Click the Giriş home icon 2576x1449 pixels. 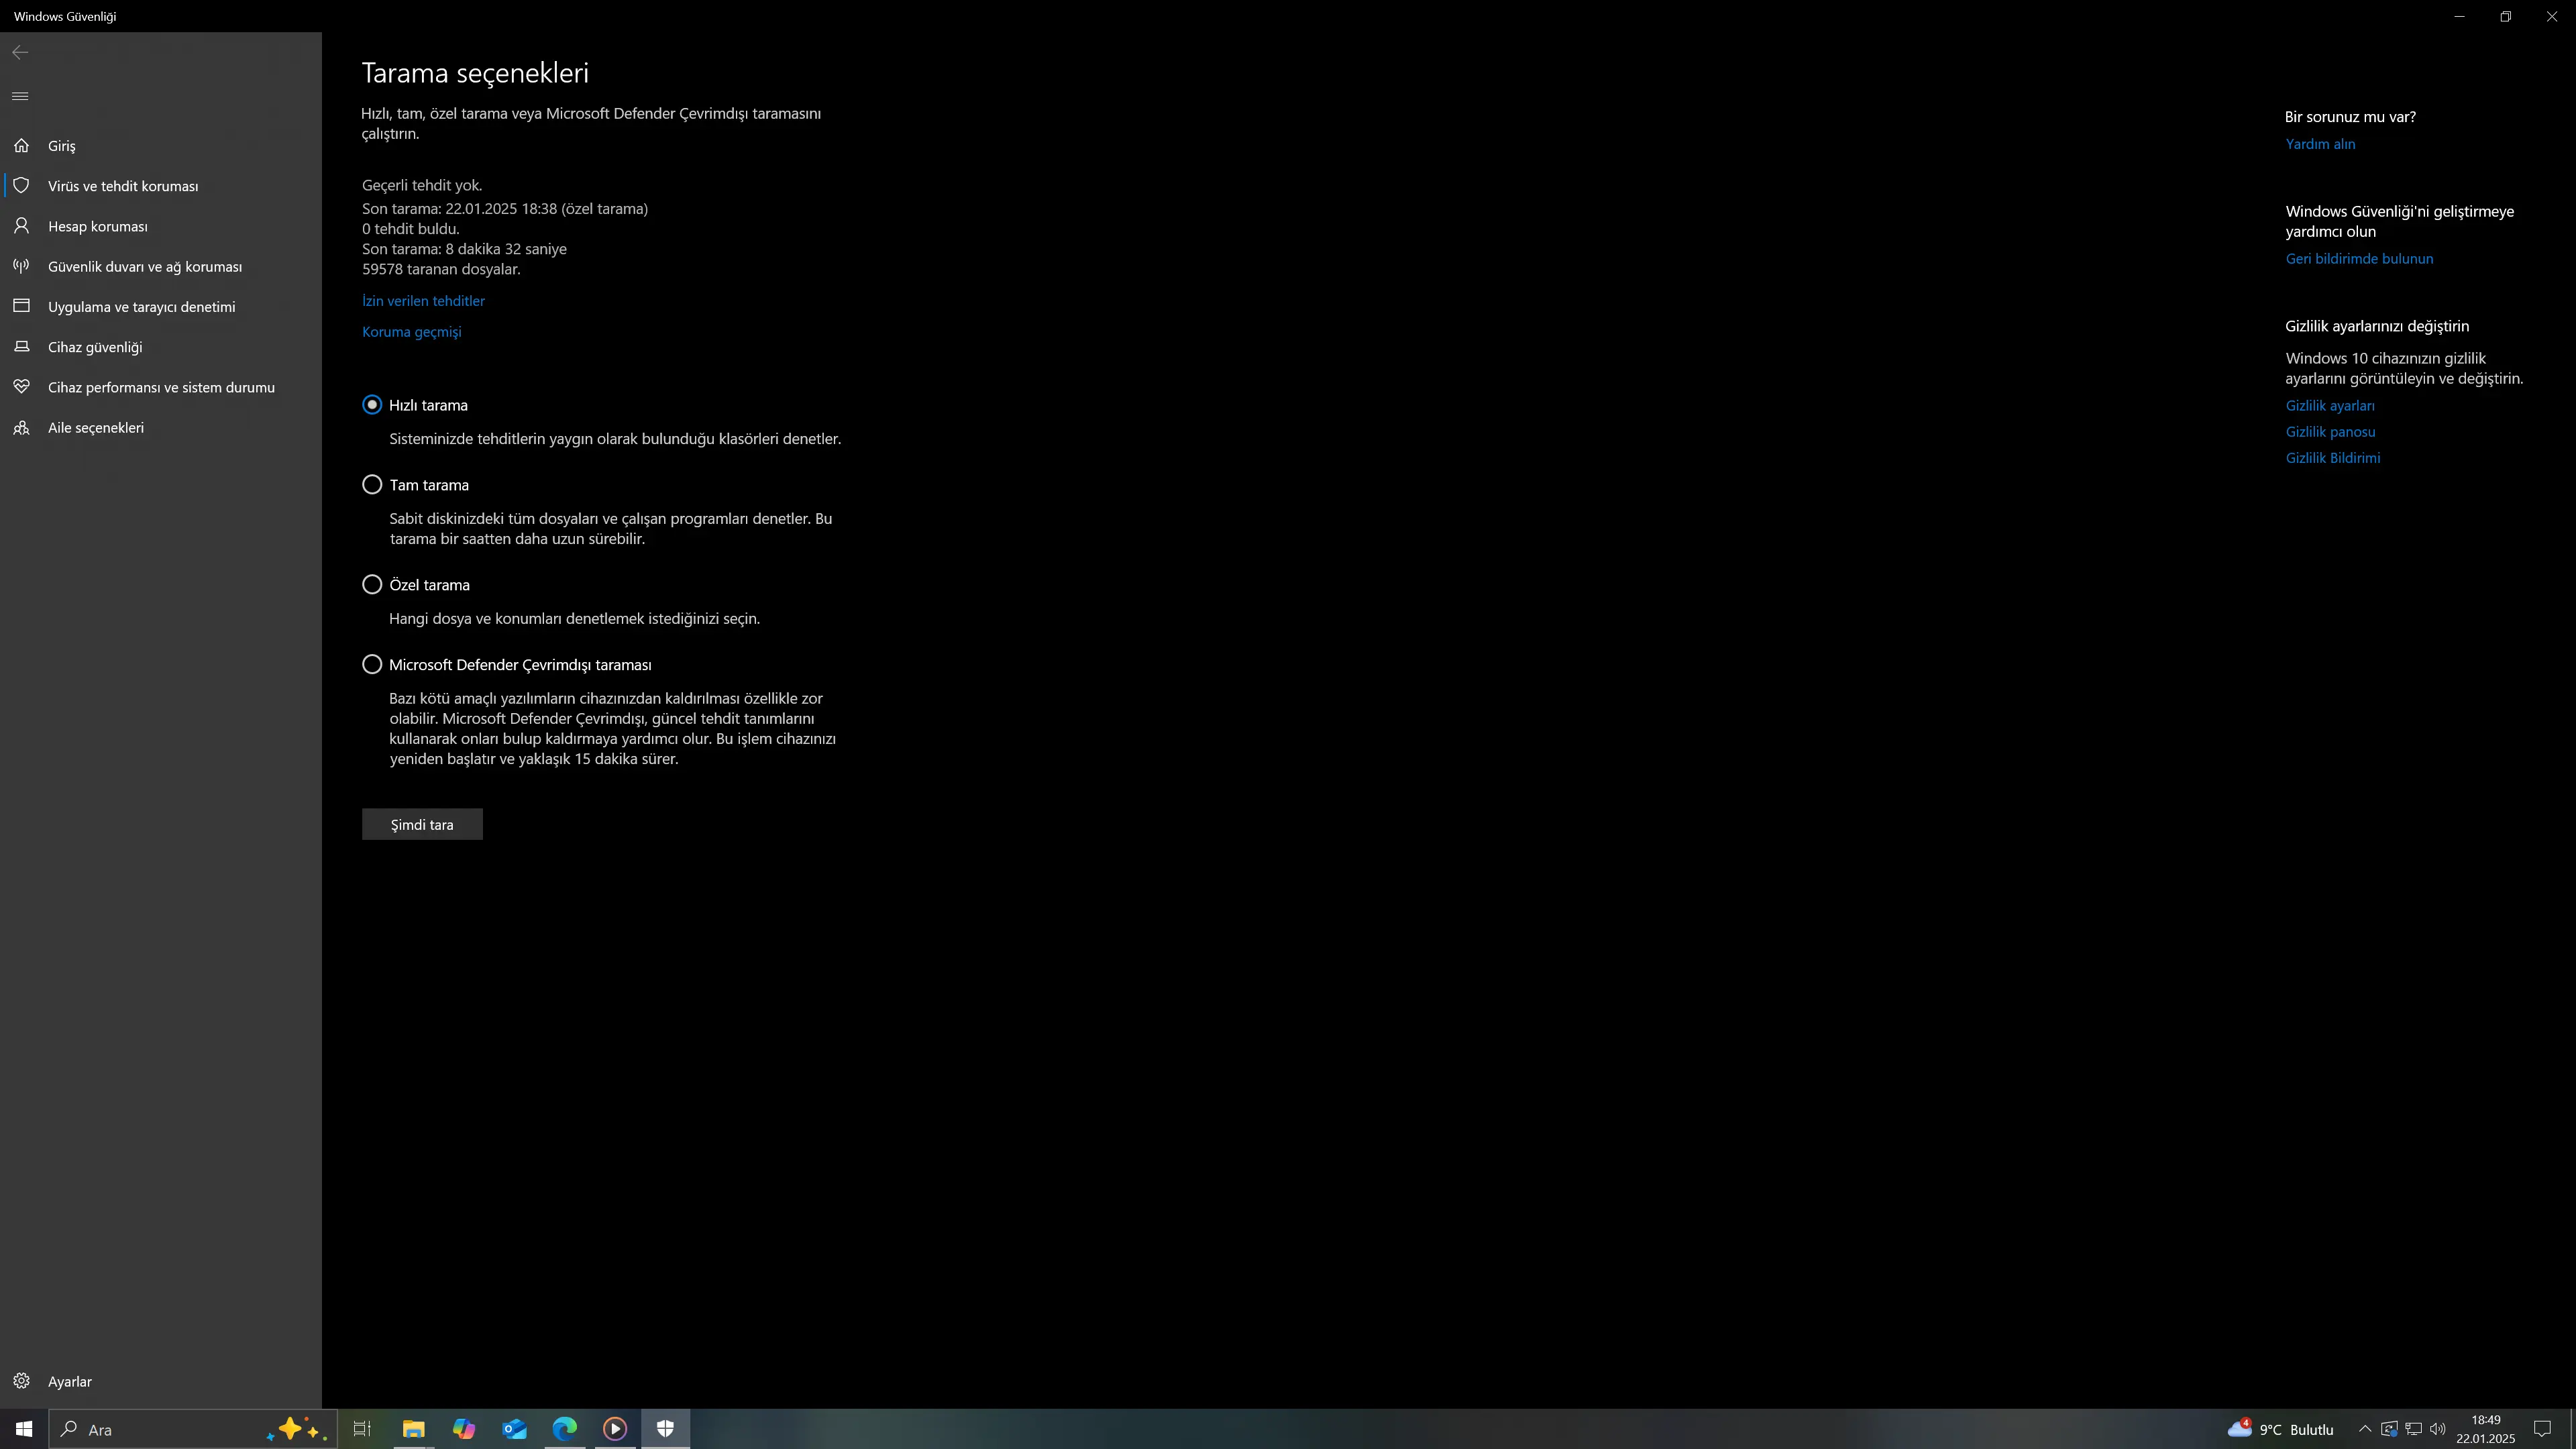pyautogui.click(x=21, y=146)
